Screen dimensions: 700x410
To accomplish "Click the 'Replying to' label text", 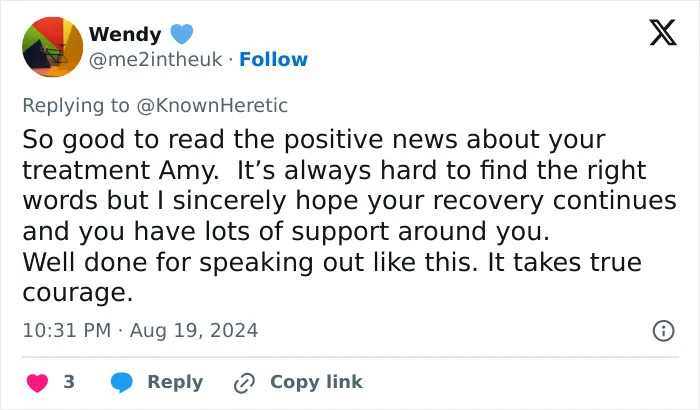I will pyautogui.click(x=76, y=106).
